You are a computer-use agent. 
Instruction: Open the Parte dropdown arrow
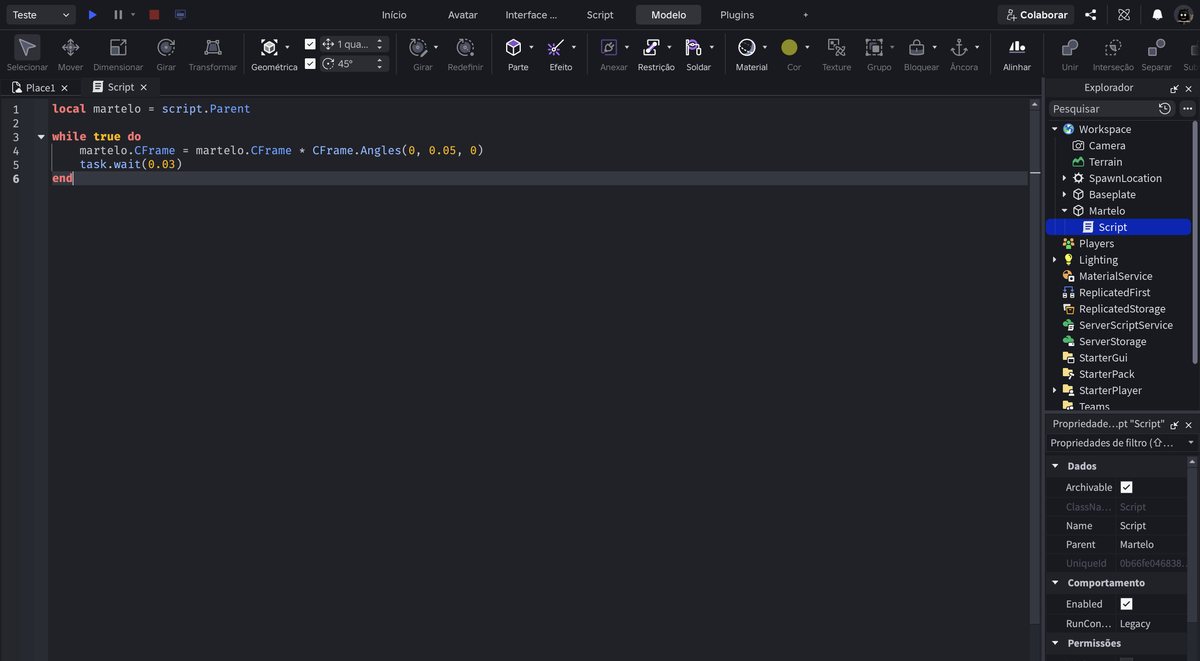[531, 47]
